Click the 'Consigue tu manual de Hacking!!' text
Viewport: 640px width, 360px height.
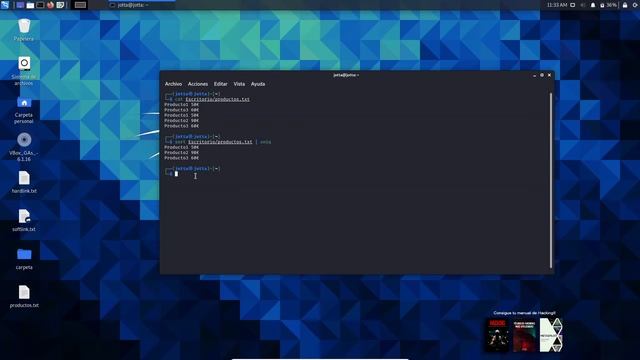pos(524,313)
